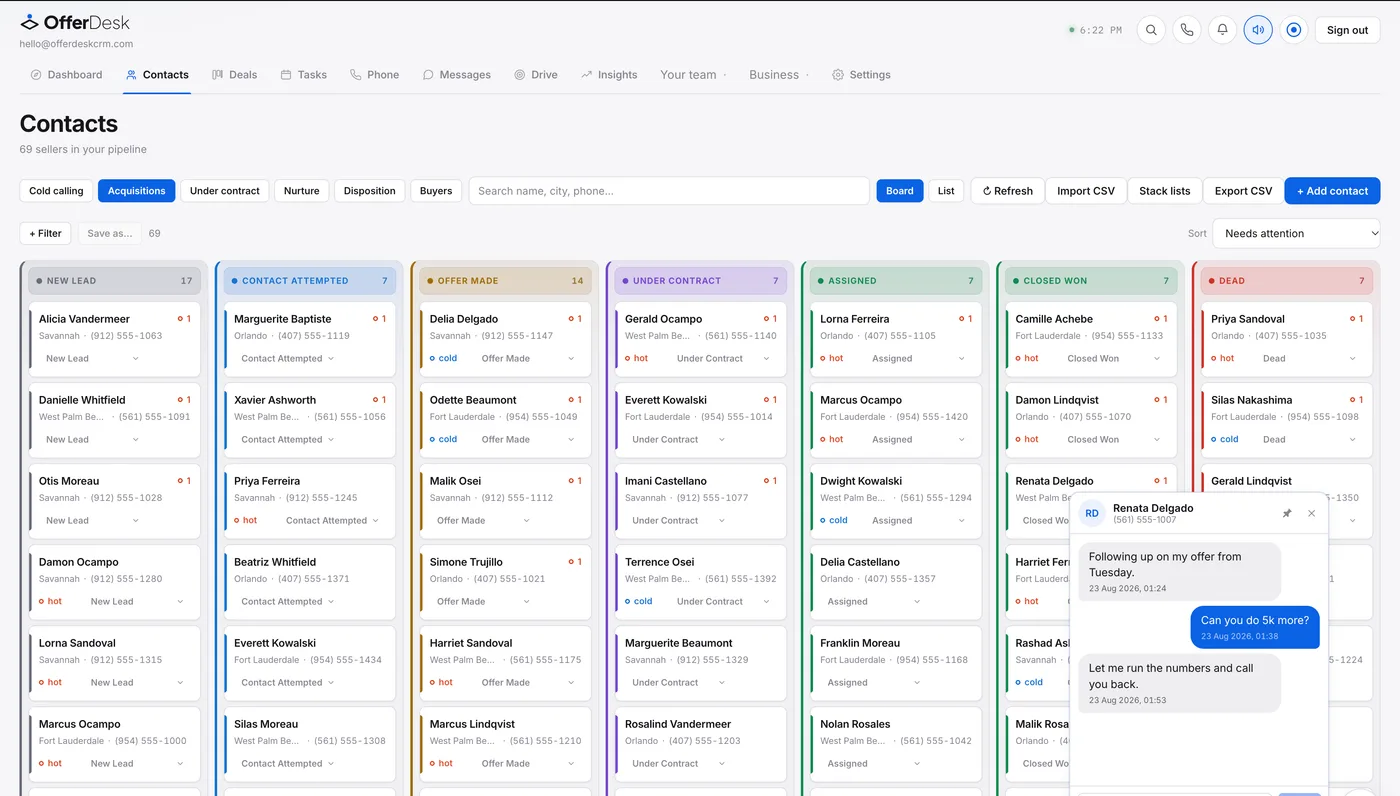
Task: Click the NEW LEAD column header
Action: pyautogui.click(x=115, y=281)
